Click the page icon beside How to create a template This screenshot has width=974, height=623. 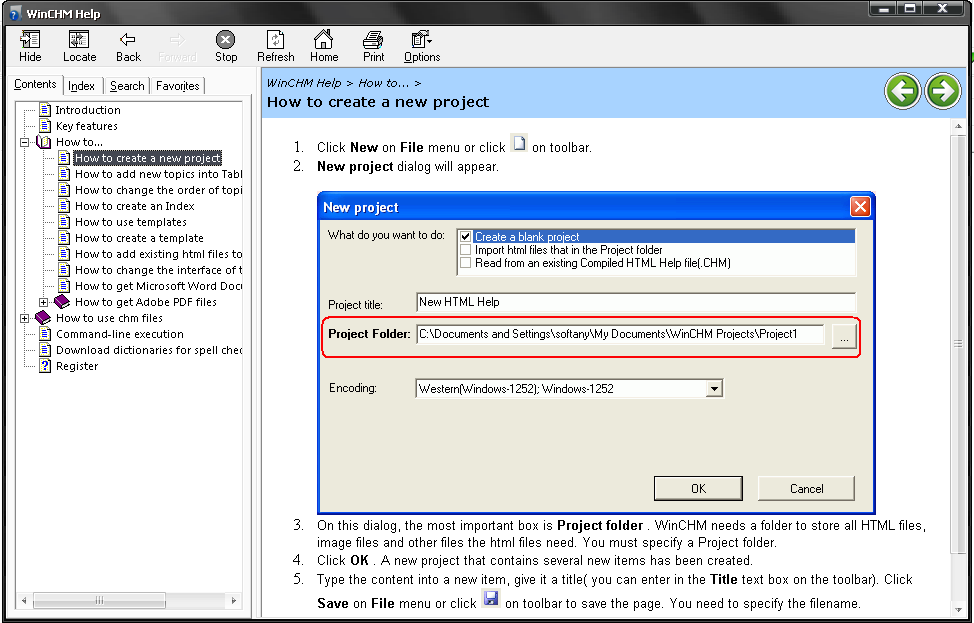click(x=64, y=238)
